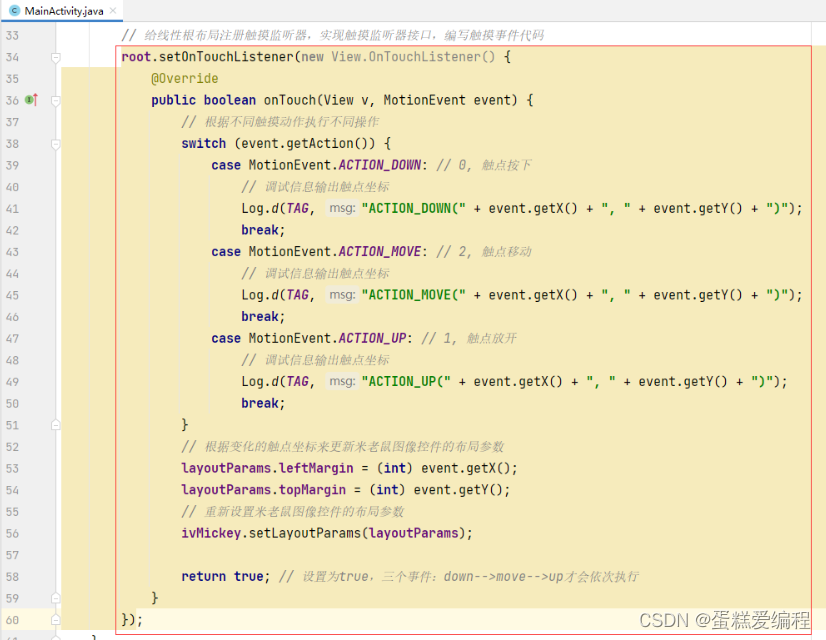
Task: Click 'setLayoutParams(layoutParams)' on line 56
Action: tap(357, 533)
